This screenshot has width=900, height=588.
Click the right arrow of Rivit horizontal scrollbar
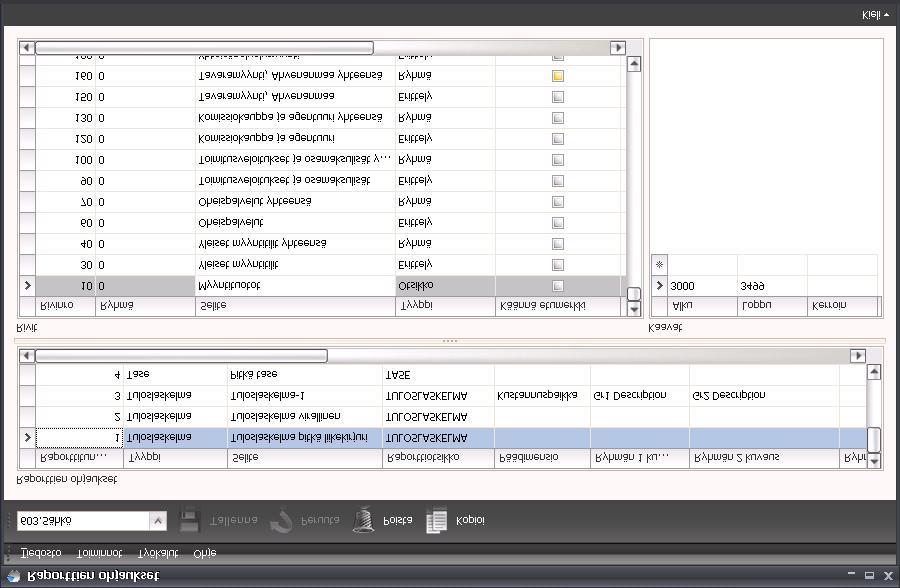pos(618,48)
